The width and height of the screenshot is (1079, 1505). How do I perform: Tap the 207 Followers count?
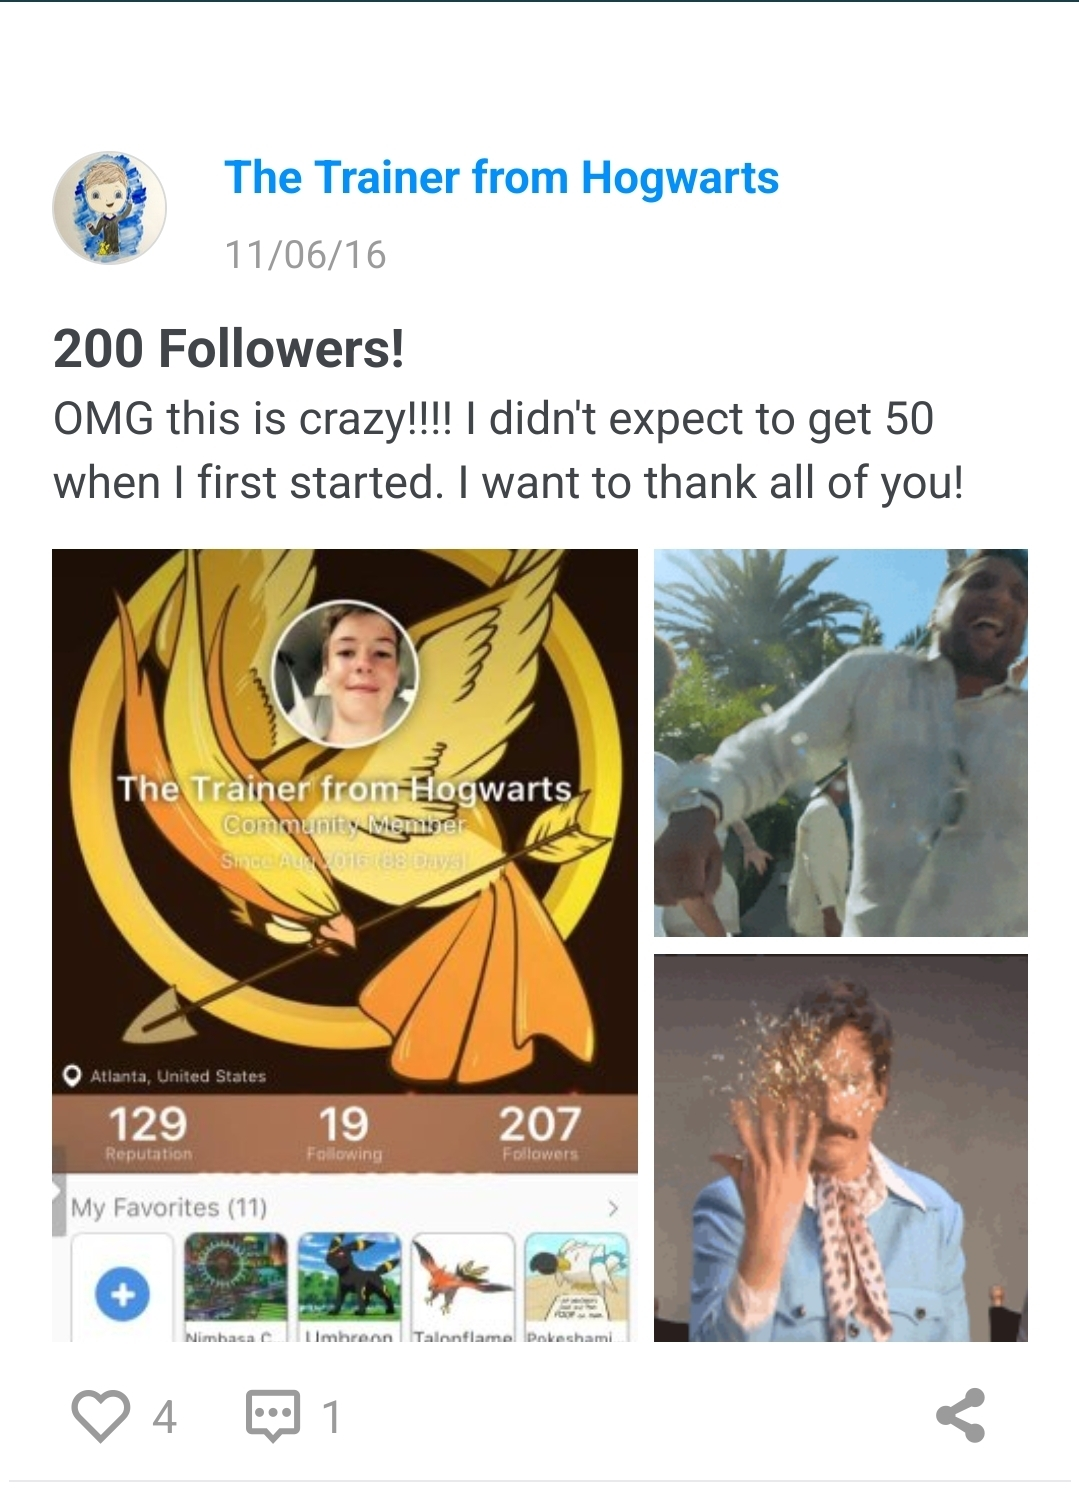(540, 1133)
